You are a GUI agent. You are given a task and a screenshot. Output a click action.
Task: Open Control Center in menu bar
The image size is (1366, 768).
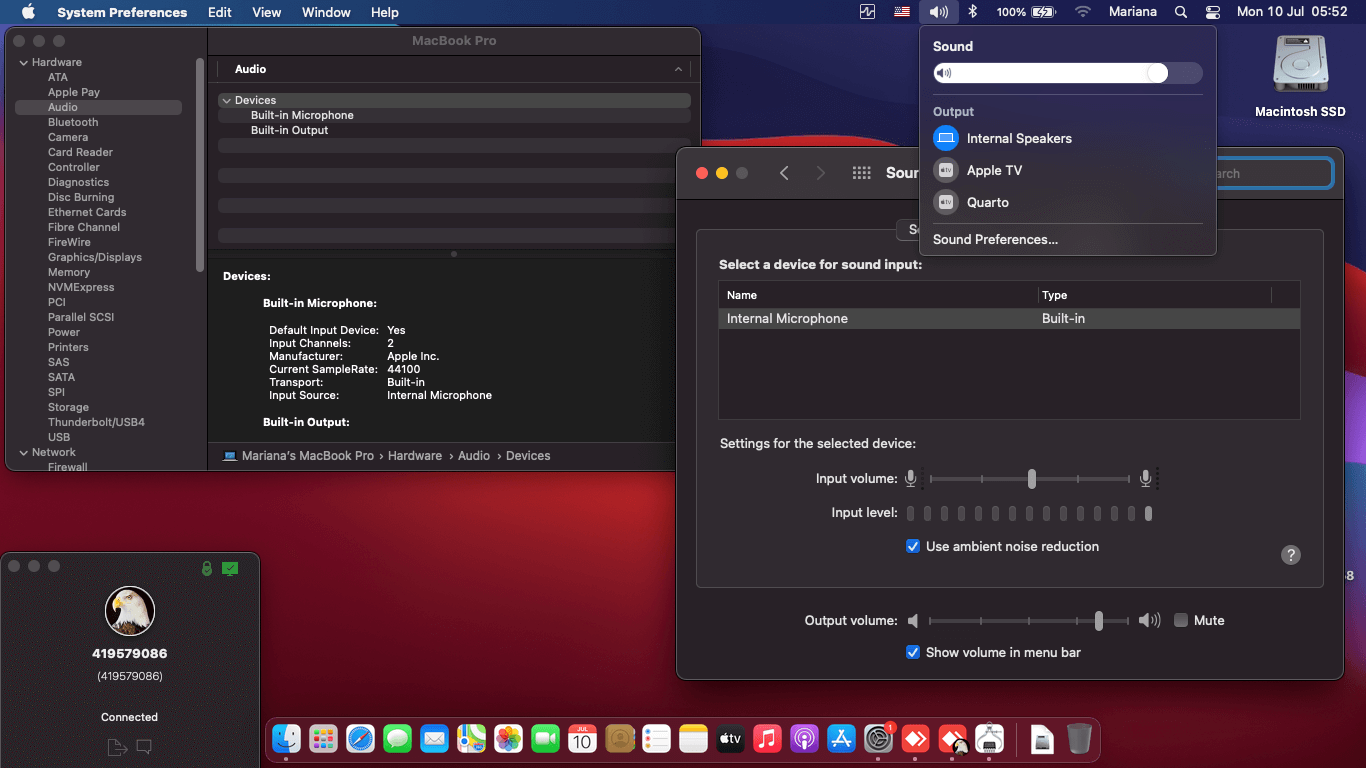point(1213,12)
